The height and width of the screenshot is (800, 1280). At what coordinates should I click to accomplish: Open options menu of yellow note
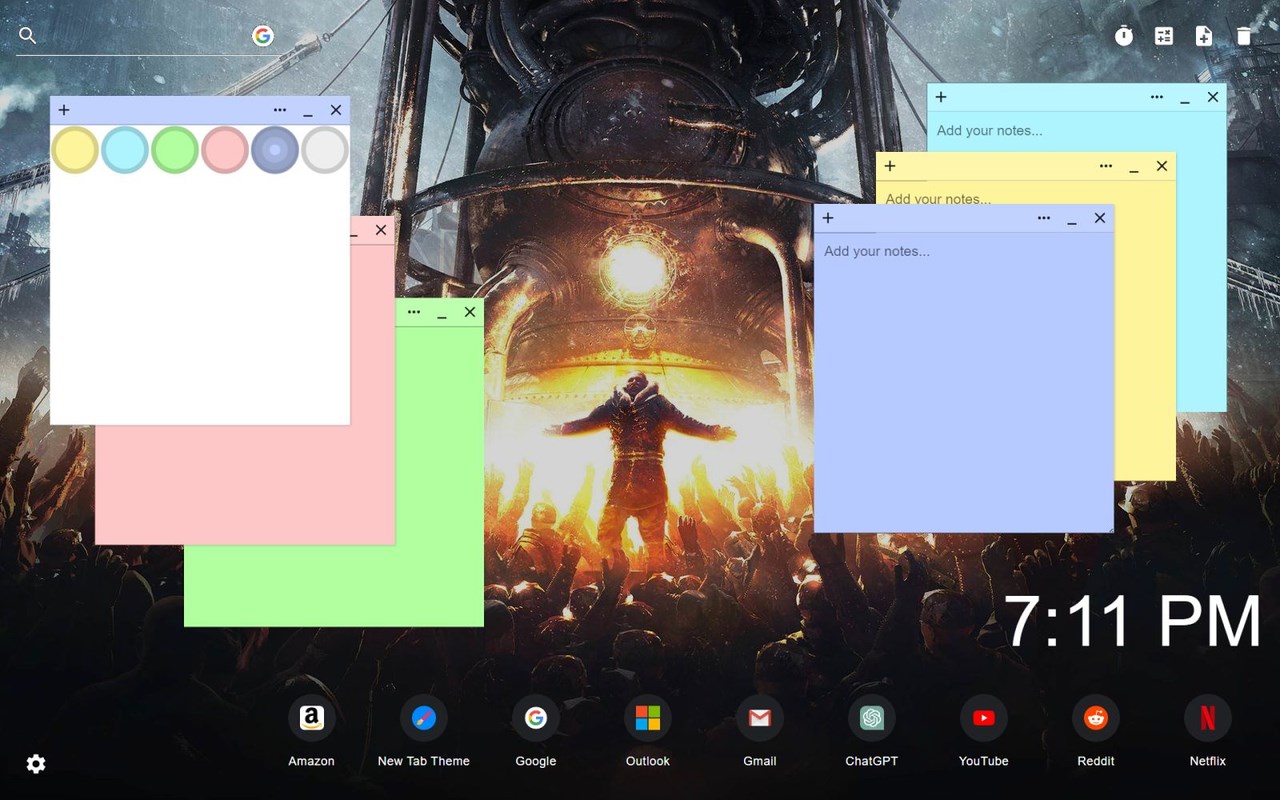pos(1106,166)
